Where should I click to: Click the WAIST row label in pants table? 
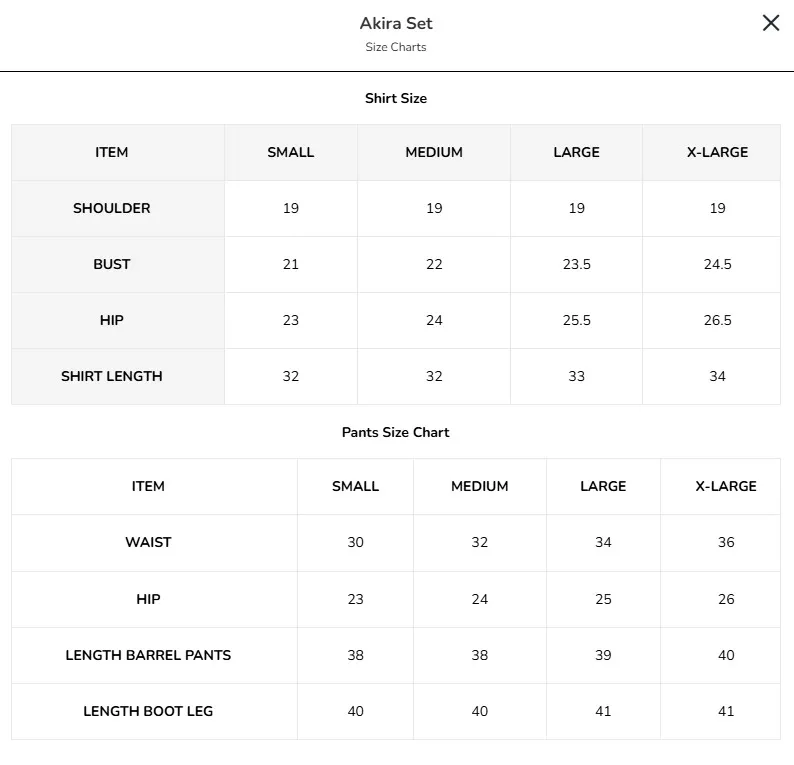148,542
